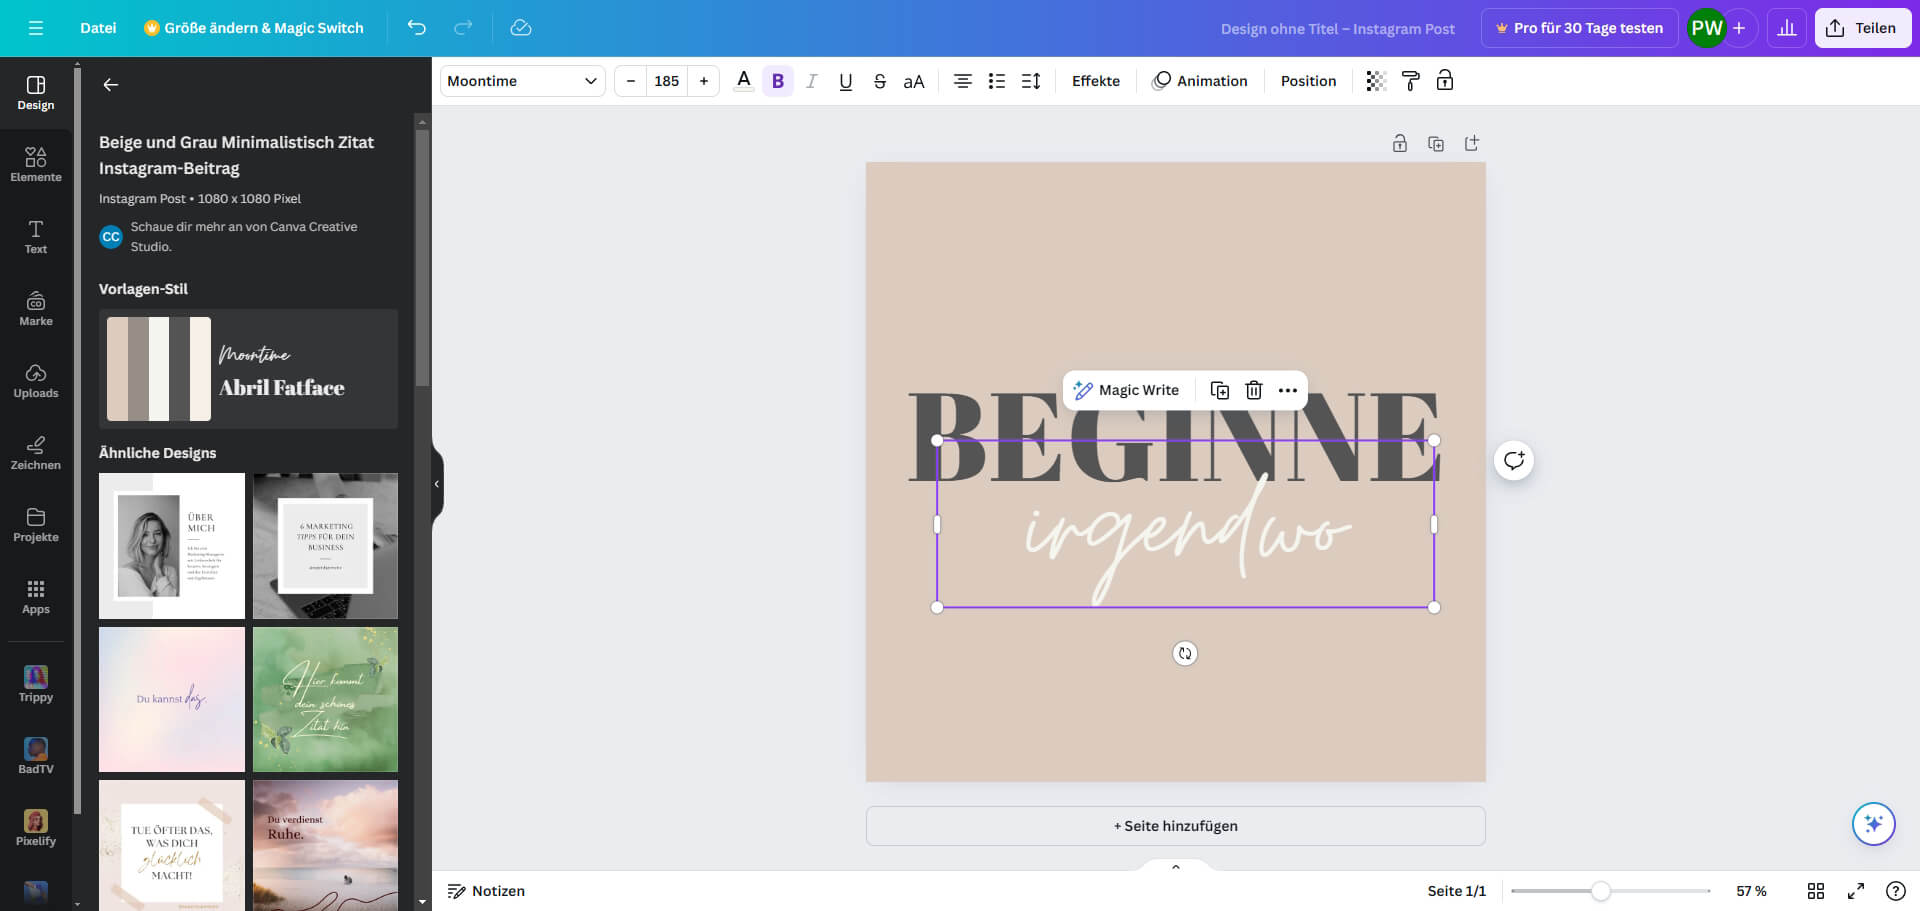Click Seite hinzufügen button
This screenshot has width=1920, height=911.
pyautogui.click(x=1175, y=826)
